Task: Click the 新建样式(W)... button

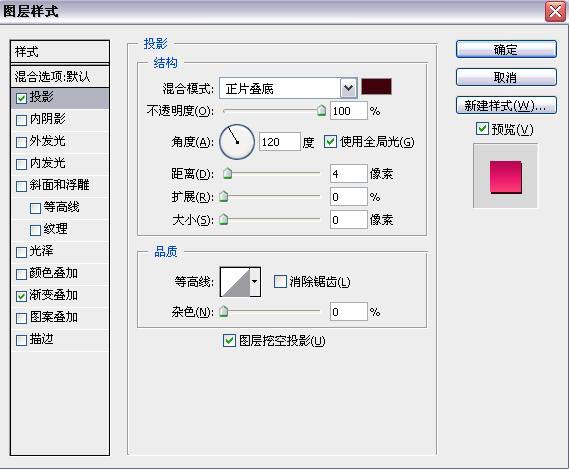Action: tap(506, 106)
